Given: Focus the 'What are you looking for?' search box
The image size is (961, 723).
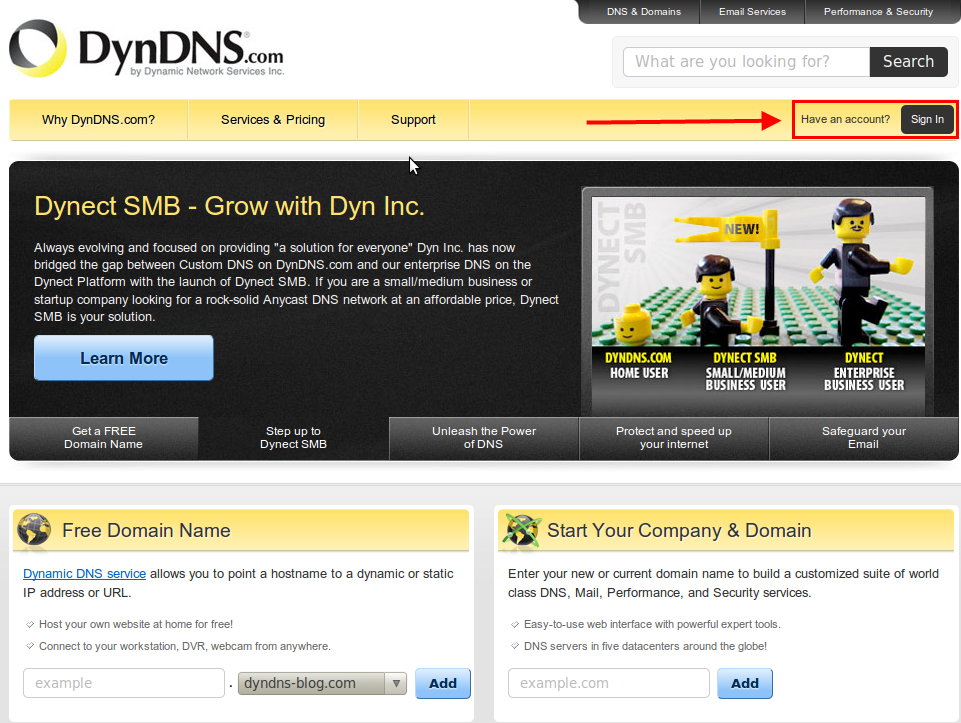Looking at the screenshot, I should pos(746,62).
